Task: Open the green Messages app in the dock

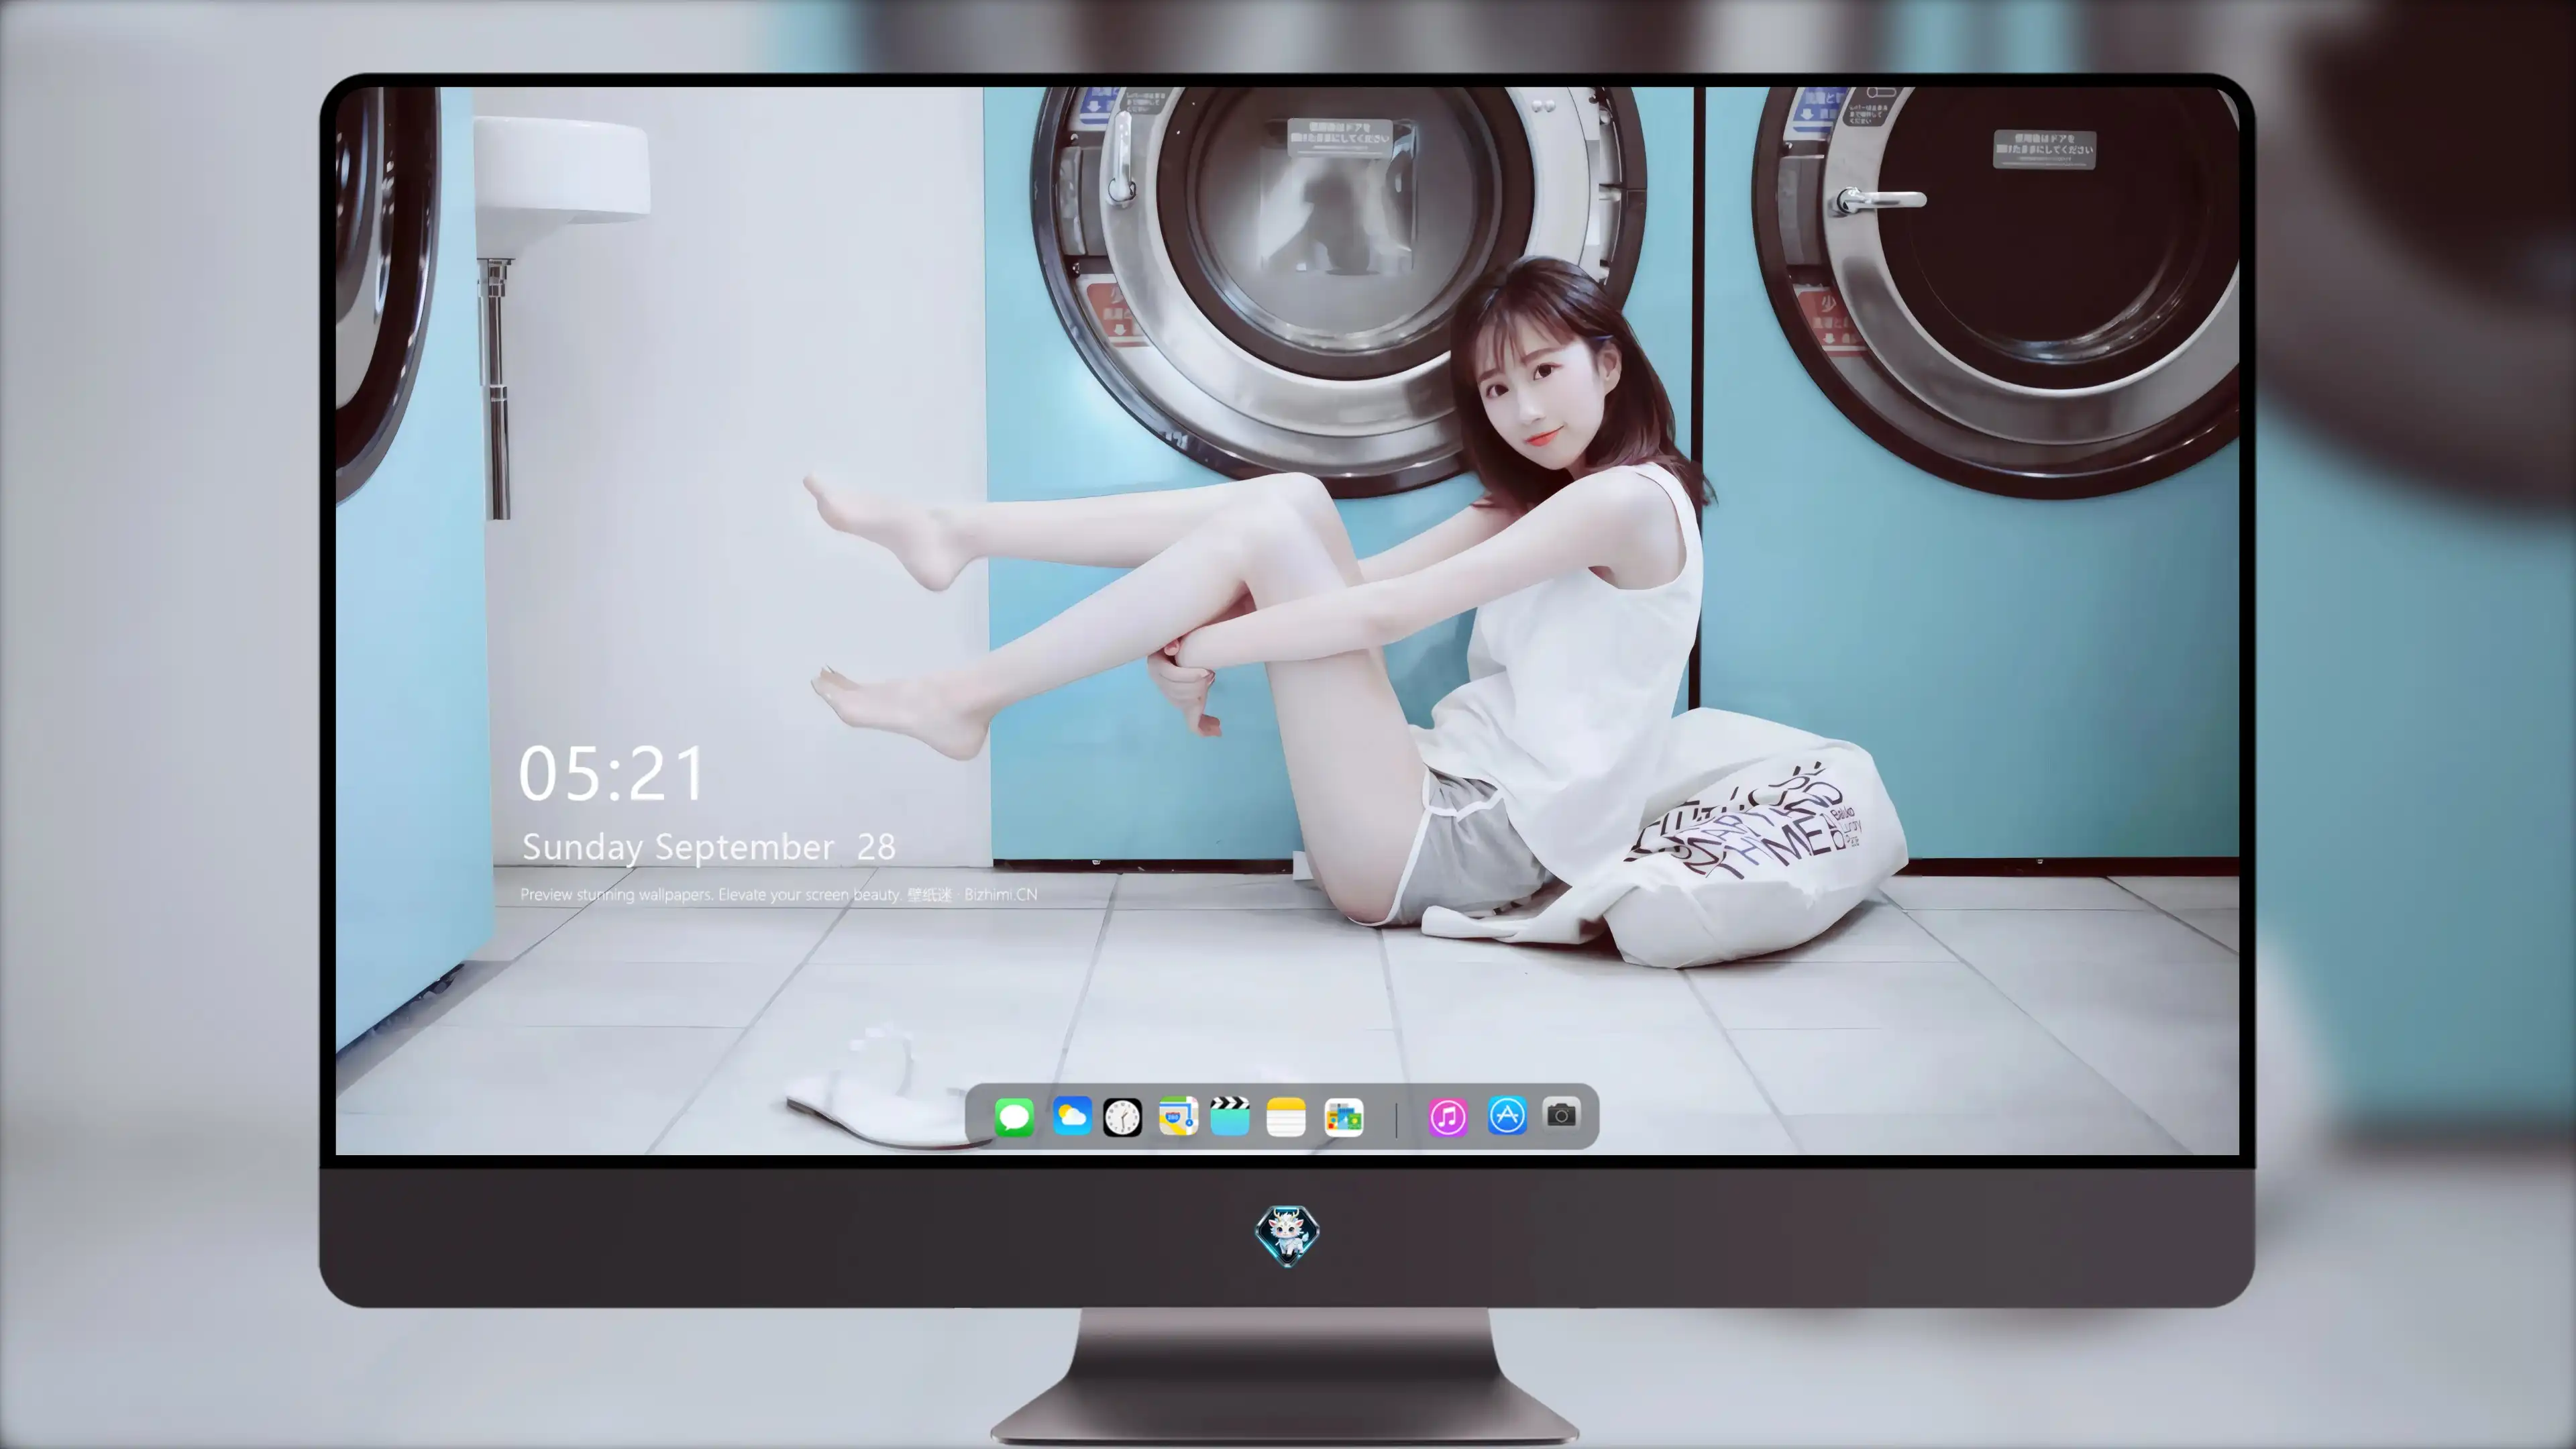Action: click(1014, 1116)
